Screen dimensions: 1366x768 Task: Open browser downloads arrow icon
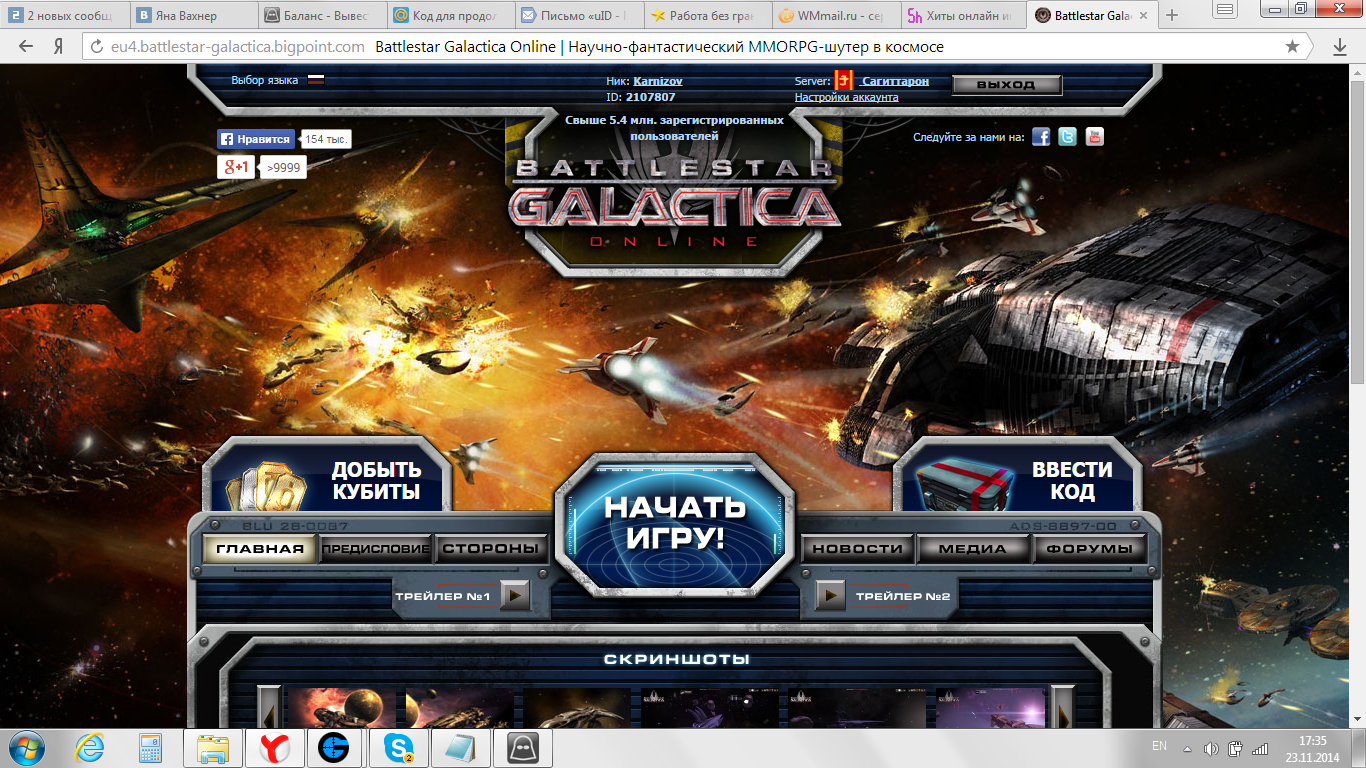coord(1340,47)
